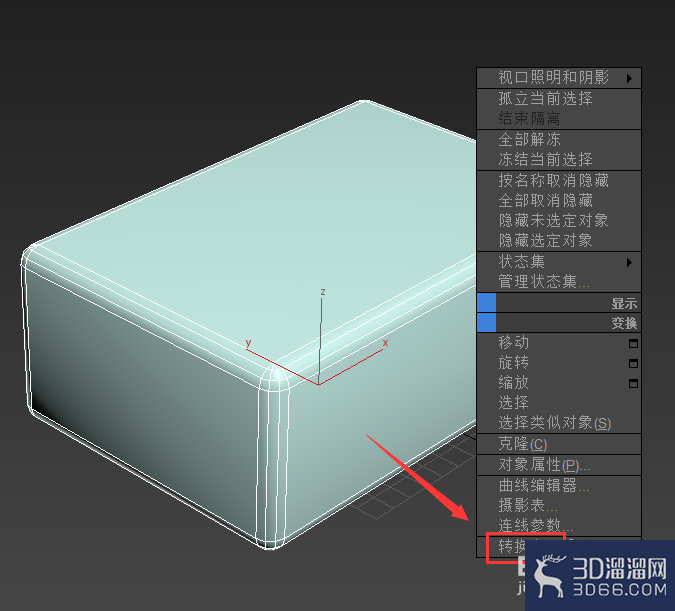Image resolution: width=675 pixels, height=611 pixels.
Task: Select 按名称取消隐藏
Action: tap(559, 180)
